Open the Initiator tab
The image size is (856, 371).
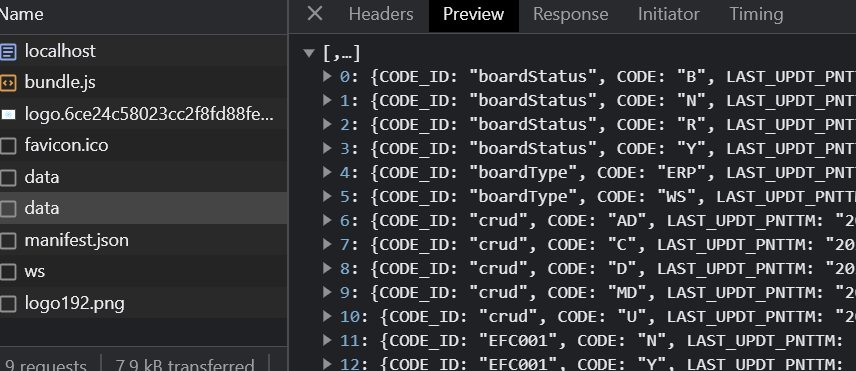(x=668, y=14)
